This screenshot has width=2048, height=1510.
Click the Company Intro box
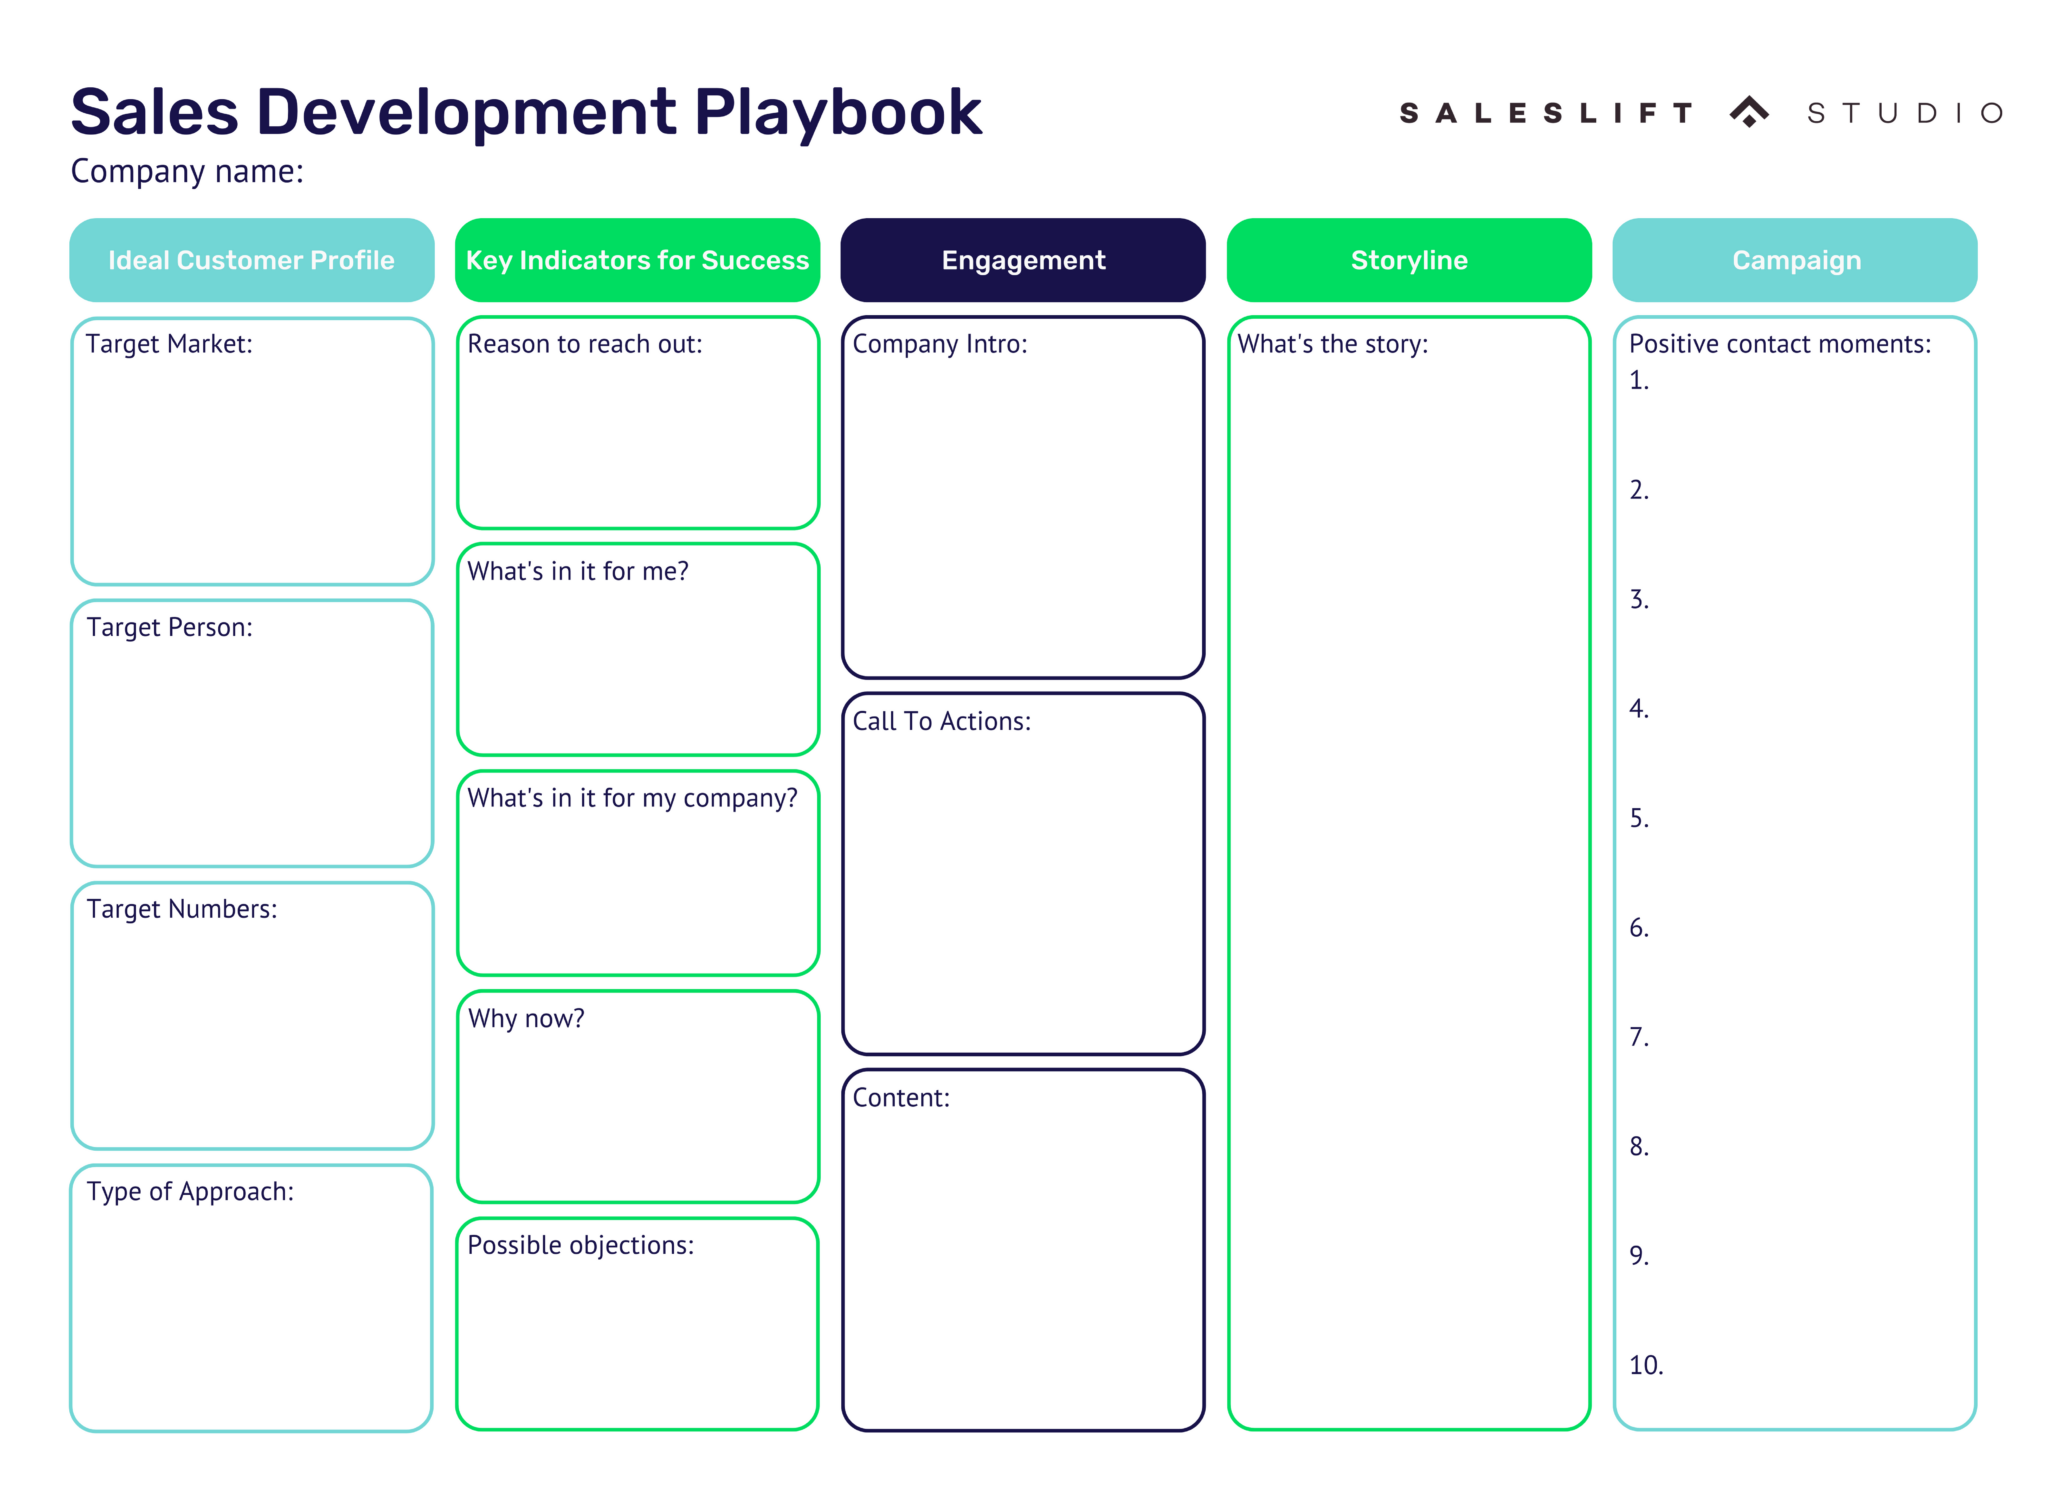(1022, 495)
